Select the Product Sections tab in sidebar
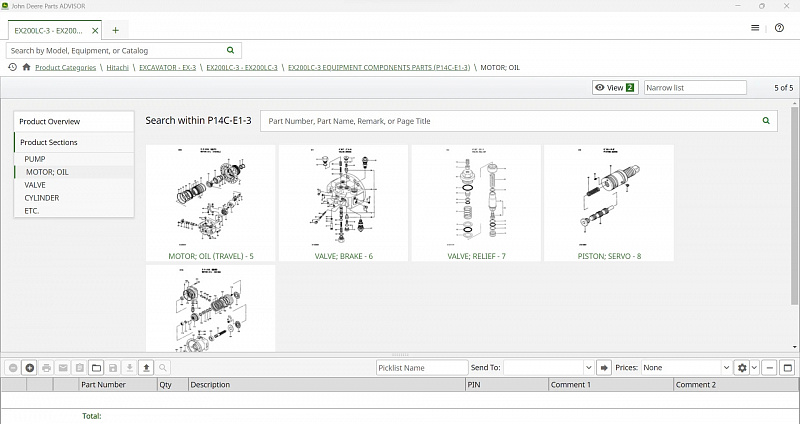 (x=74, y=142)
